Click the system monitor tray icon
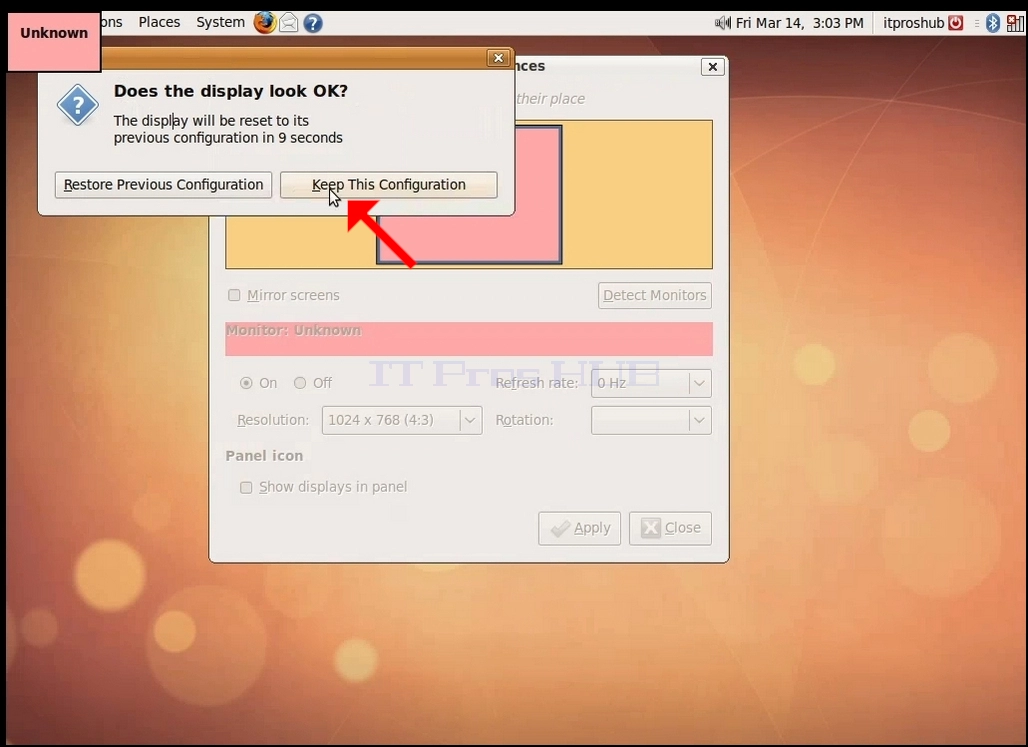Image resolution: width=1028 pixels, height=747 pixels. [x=1015, y=24]
